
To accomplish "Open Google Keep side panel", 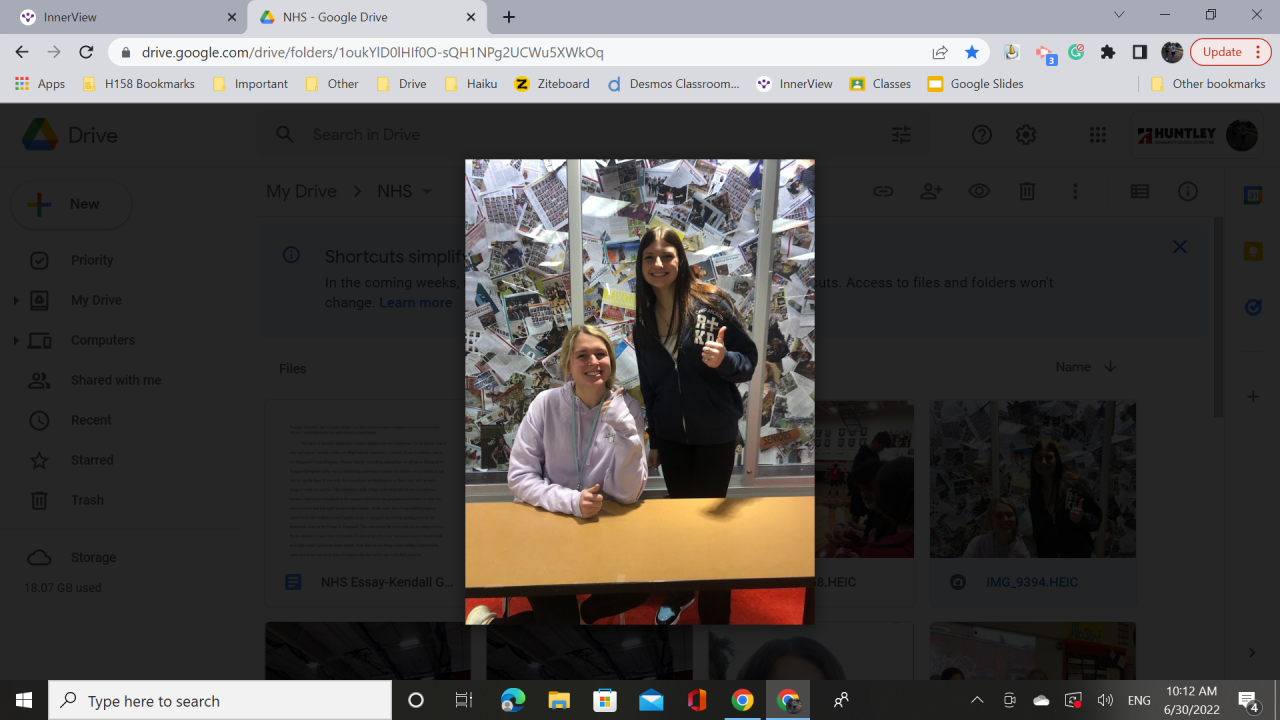I will 1253,252.
